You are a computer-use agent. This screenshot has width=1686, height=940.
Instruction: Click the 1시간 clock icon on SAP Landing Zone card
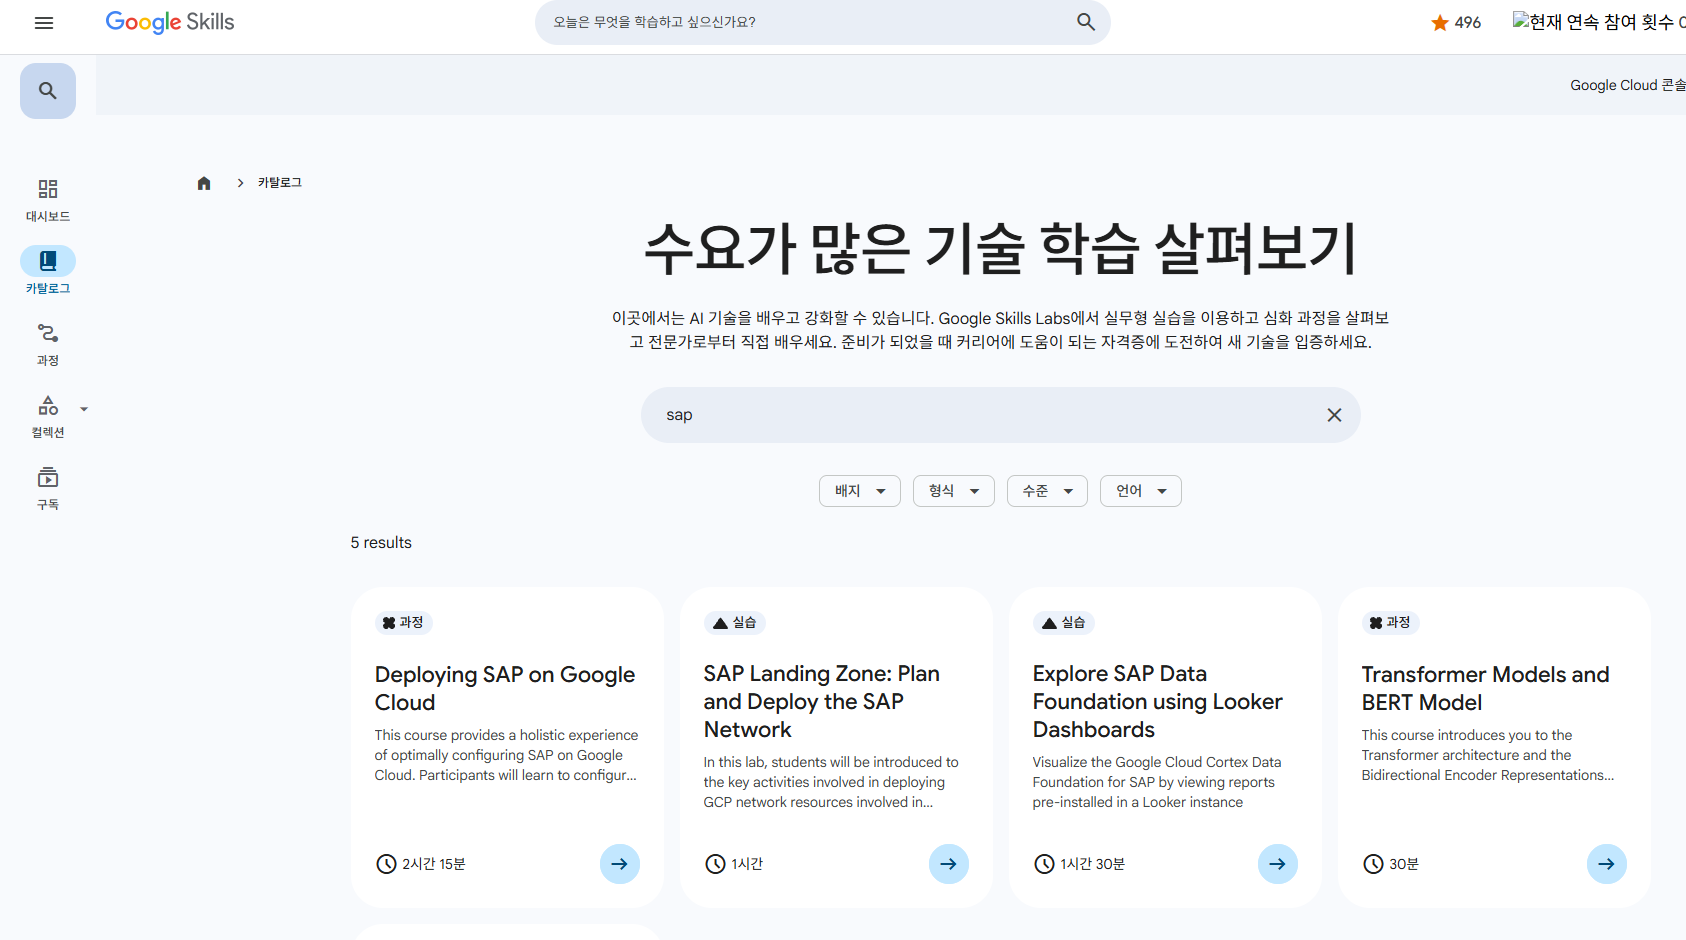[x=715, y=864]
